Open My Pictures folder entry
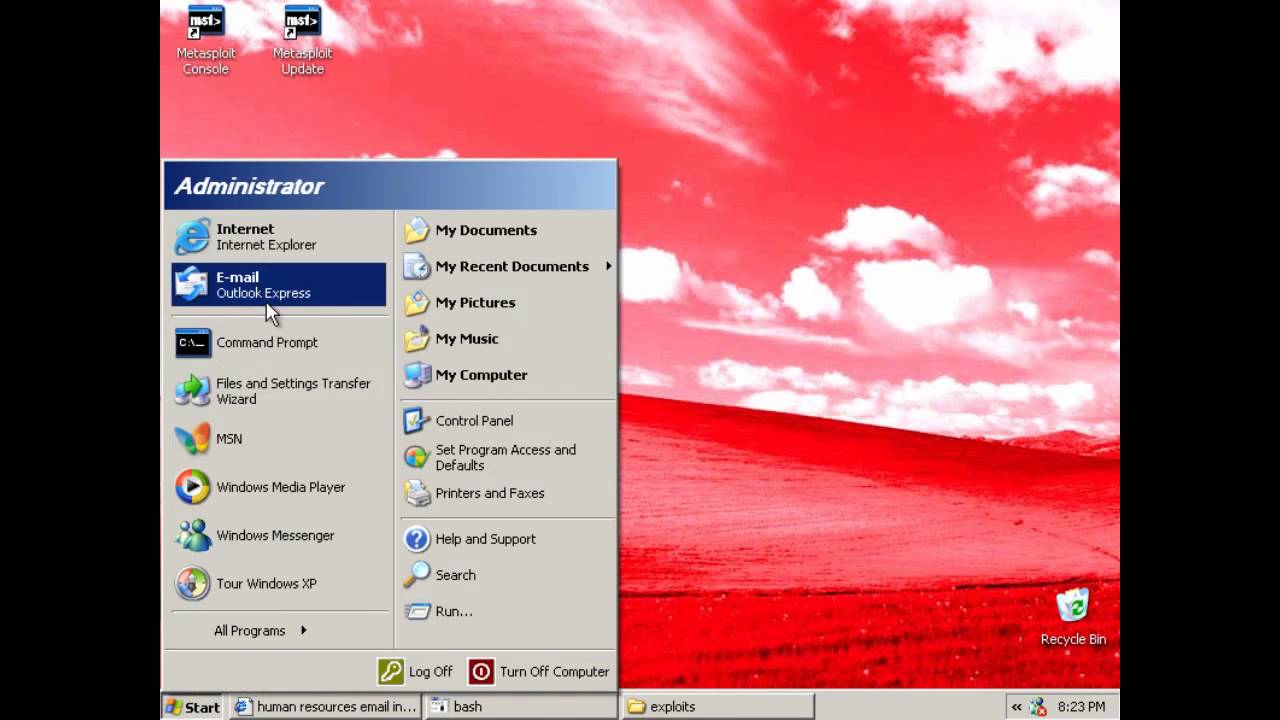This screenshot has height=720, width=1280. coord(507,302)
